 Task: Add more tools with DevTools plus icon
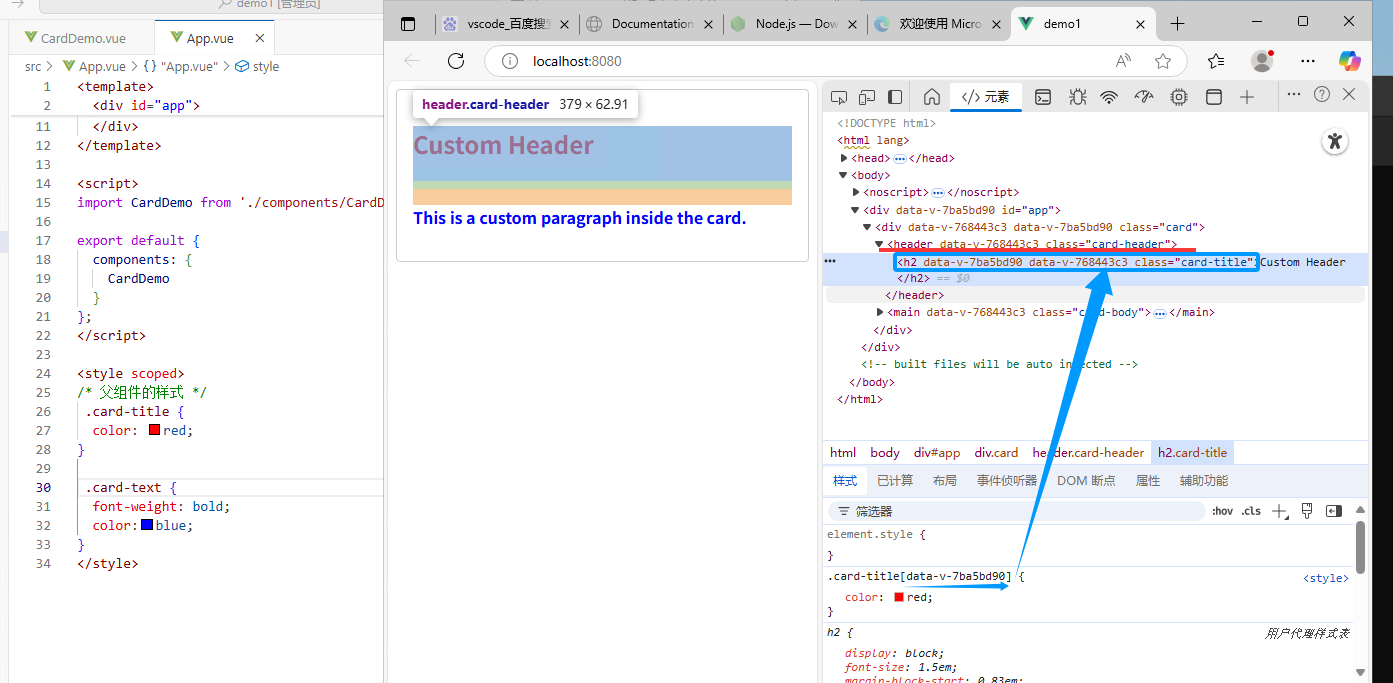(1247, 97)
